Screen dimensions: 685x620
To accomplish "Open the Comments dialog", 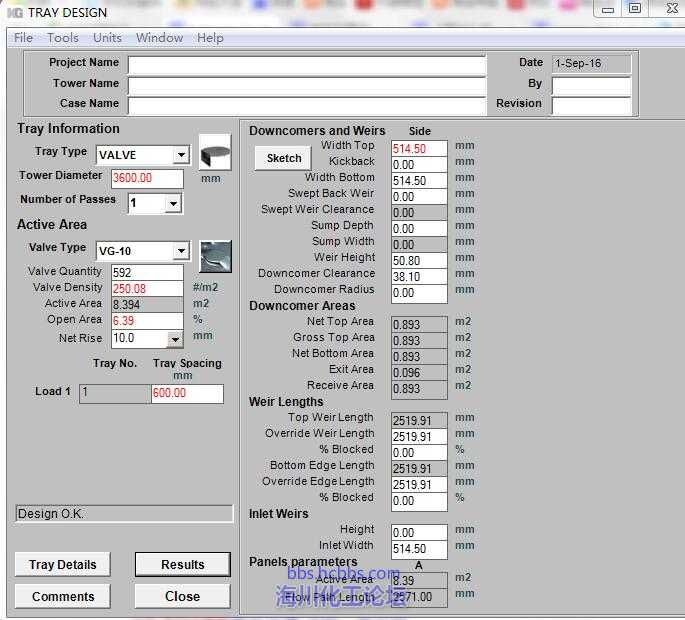I will 62,596.
